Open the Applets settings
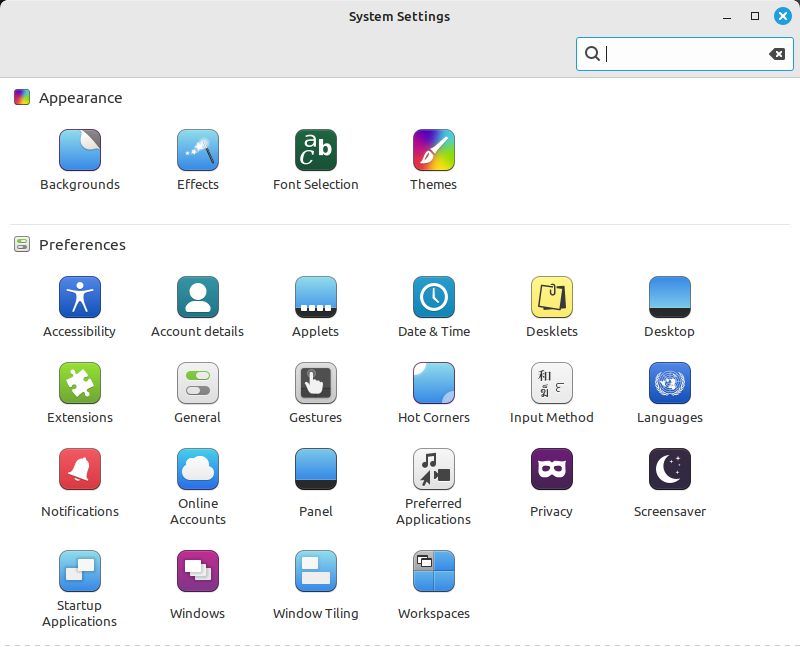Viewport: 800px width, 647px height. [x=315, y=305]
